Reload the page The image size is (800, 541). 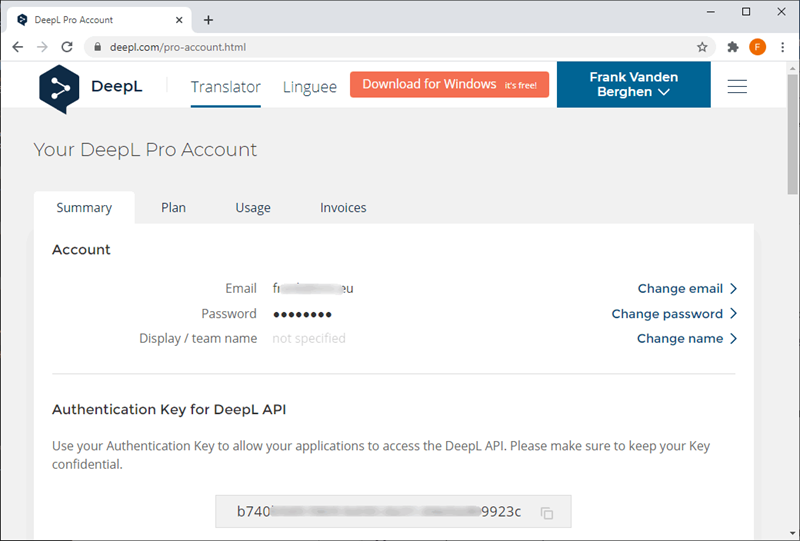67,47
